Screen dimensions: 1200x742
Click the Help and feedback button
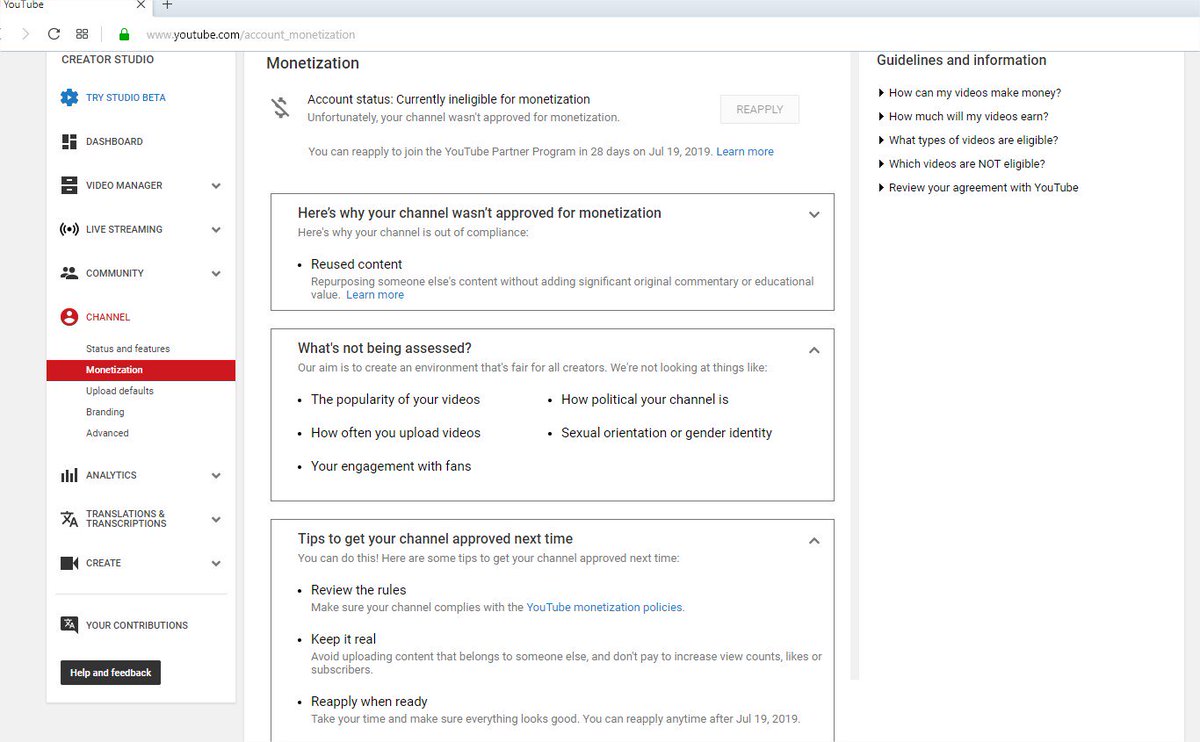click(110, 673)
